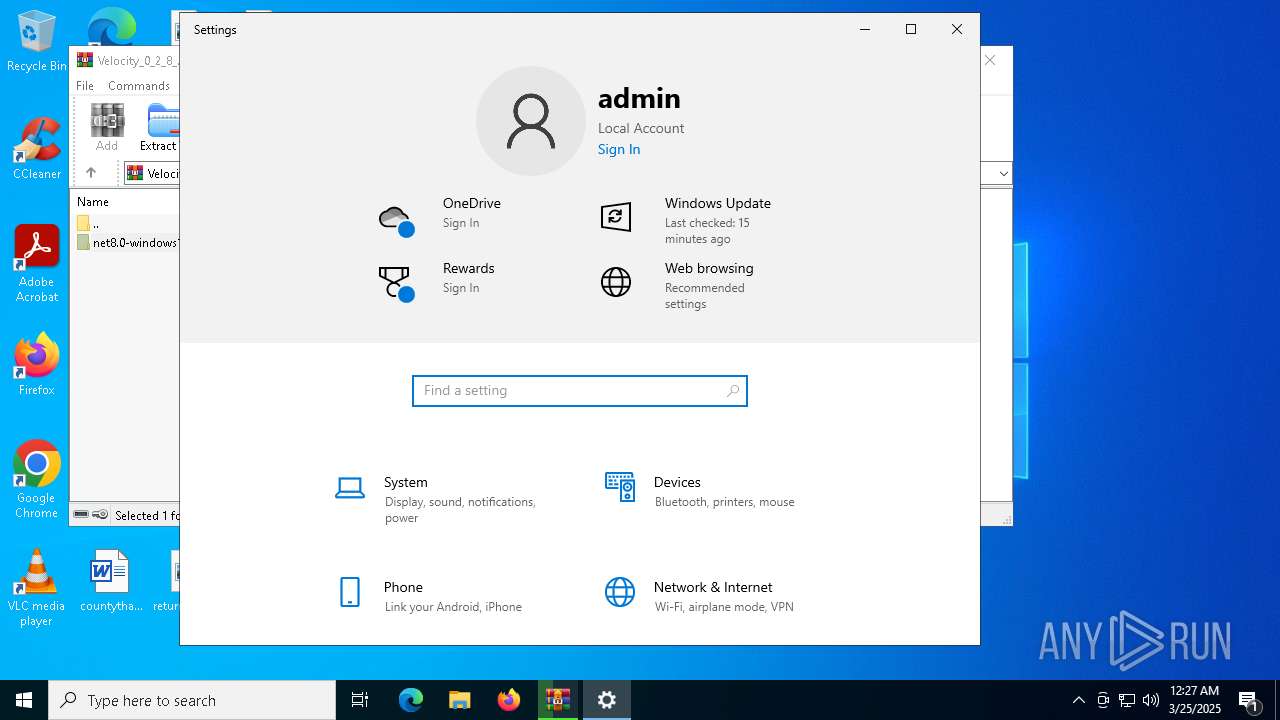This screenshot has height=720, width=1280.
Task: Click the Type here to search box
Action: [192, 700]
